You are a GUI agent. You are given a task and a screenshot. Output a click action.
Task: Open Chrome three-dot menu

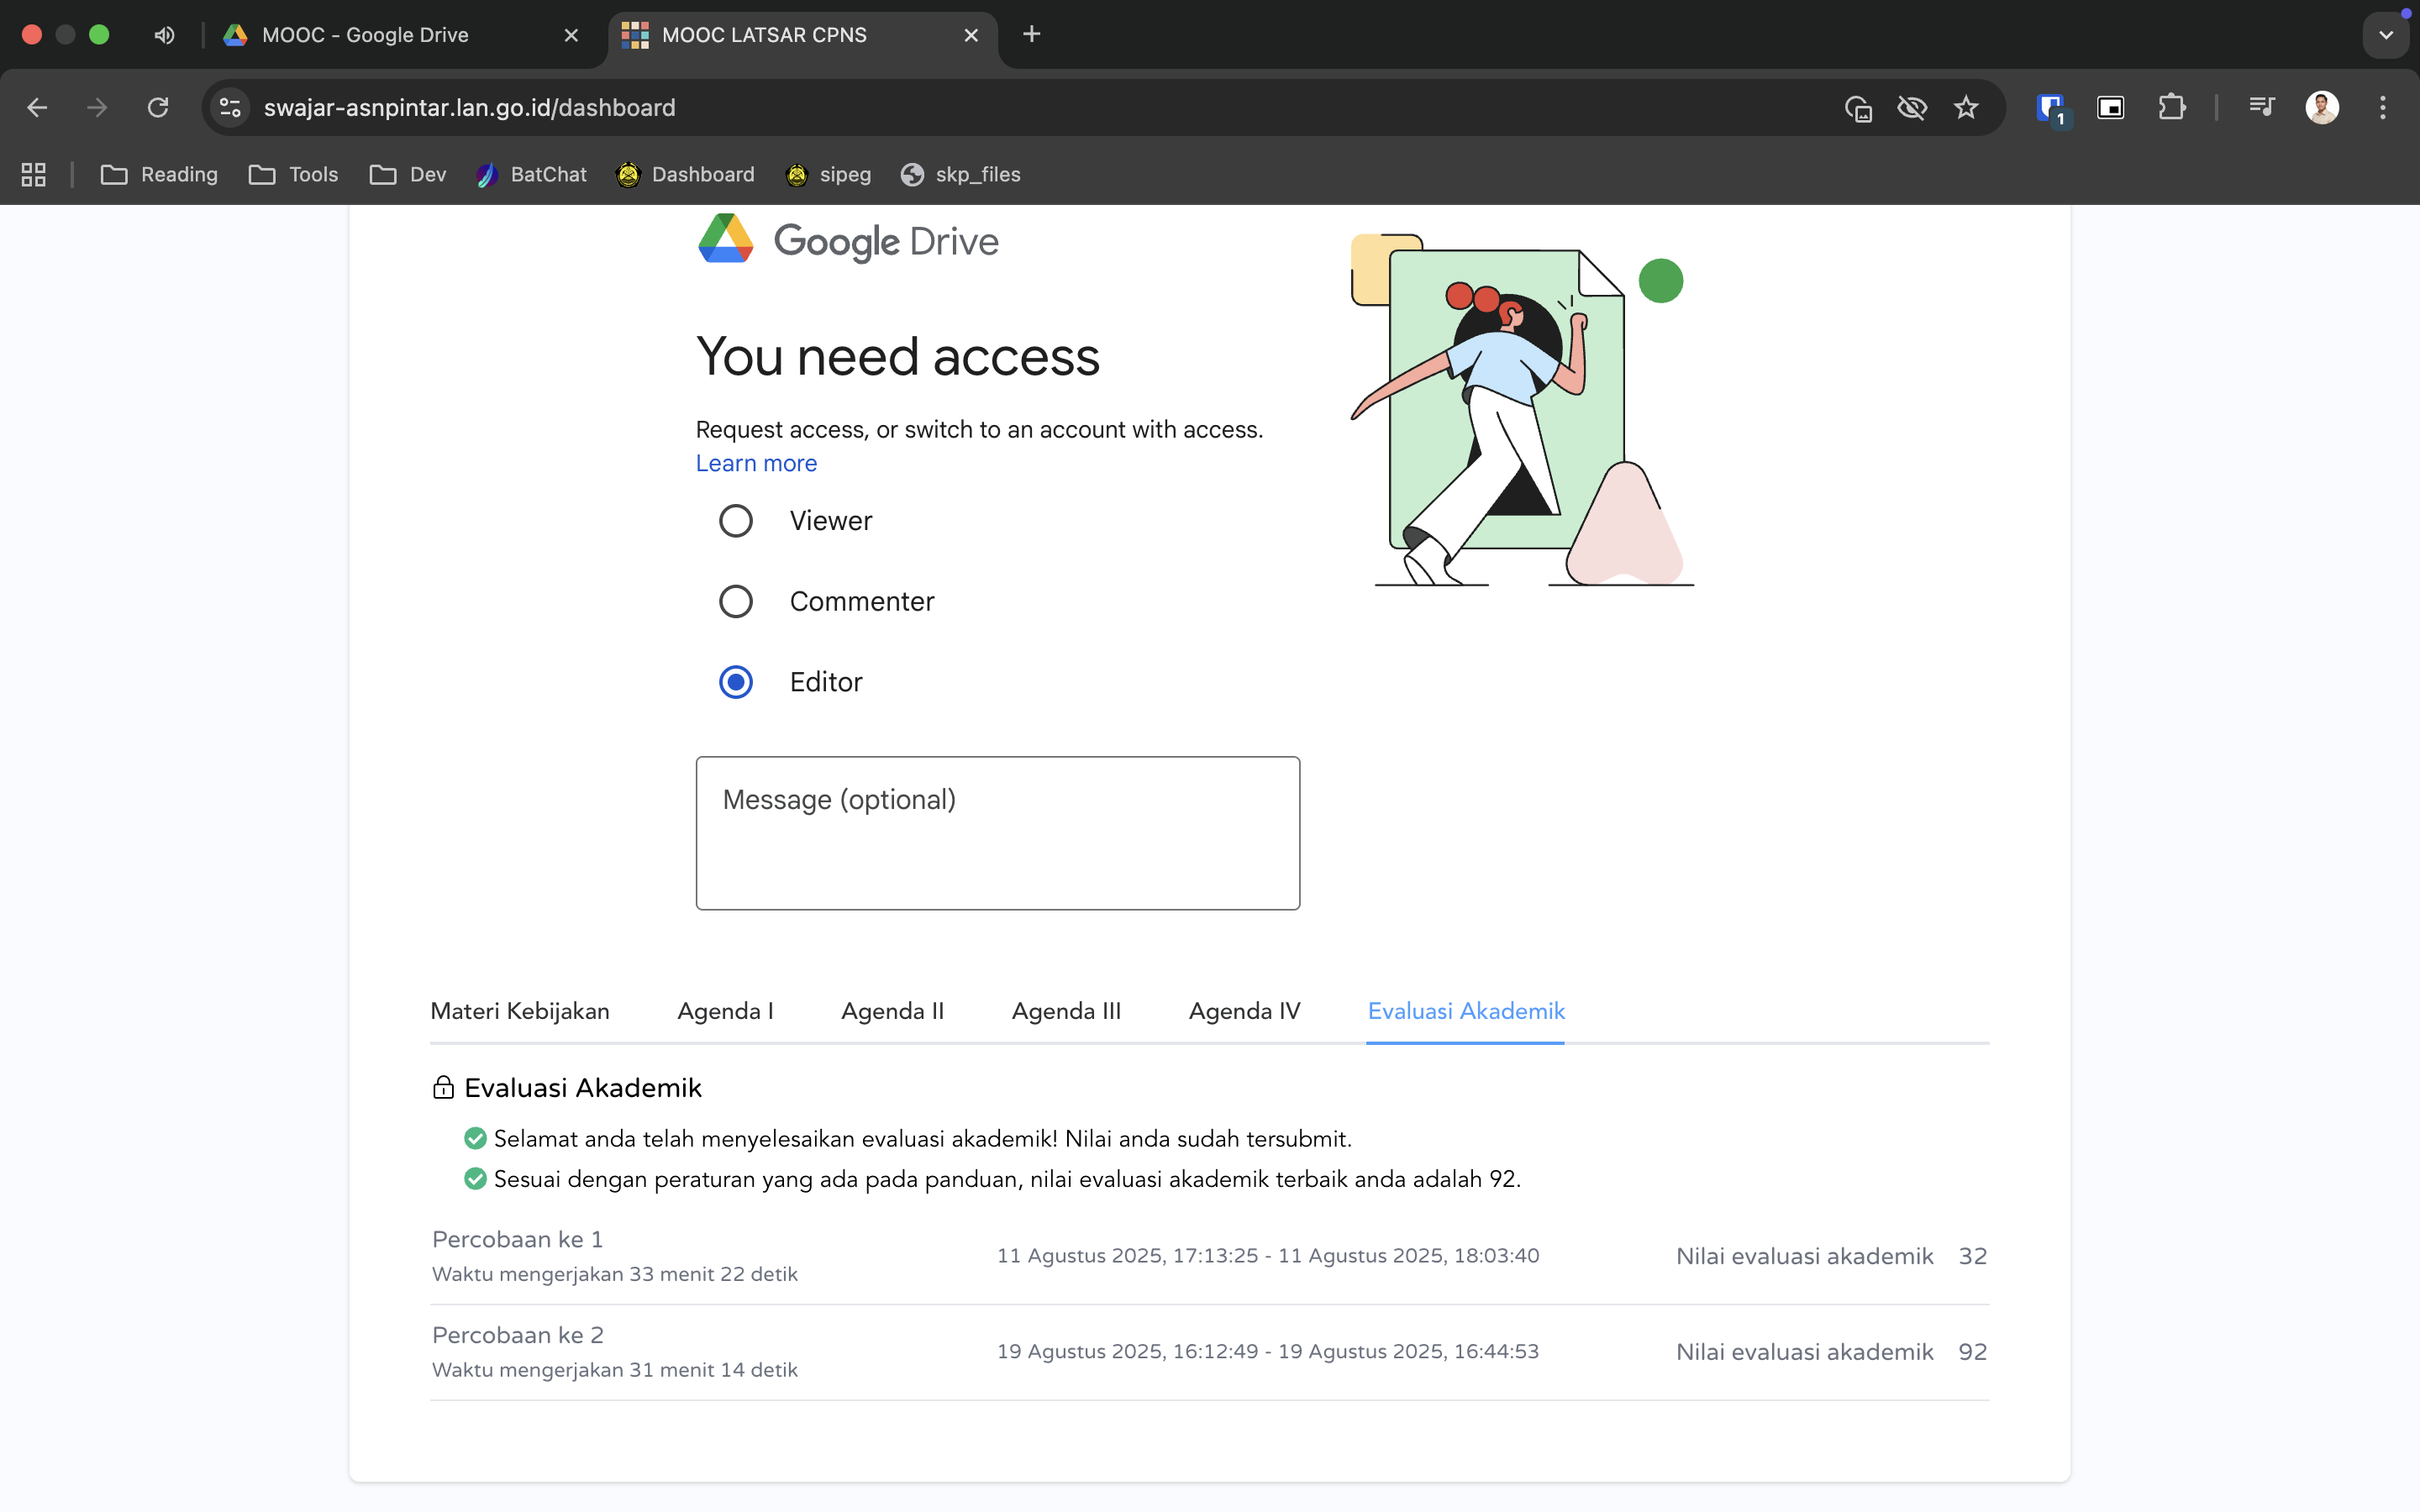pyautogui.click(x=2383, y=107)
